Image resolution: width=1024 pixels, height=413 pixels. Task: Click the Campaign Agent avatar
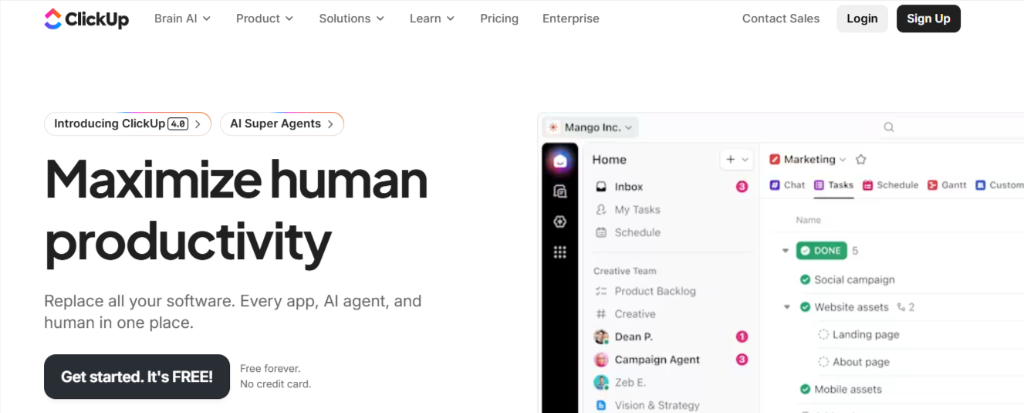tap(601, 360)
